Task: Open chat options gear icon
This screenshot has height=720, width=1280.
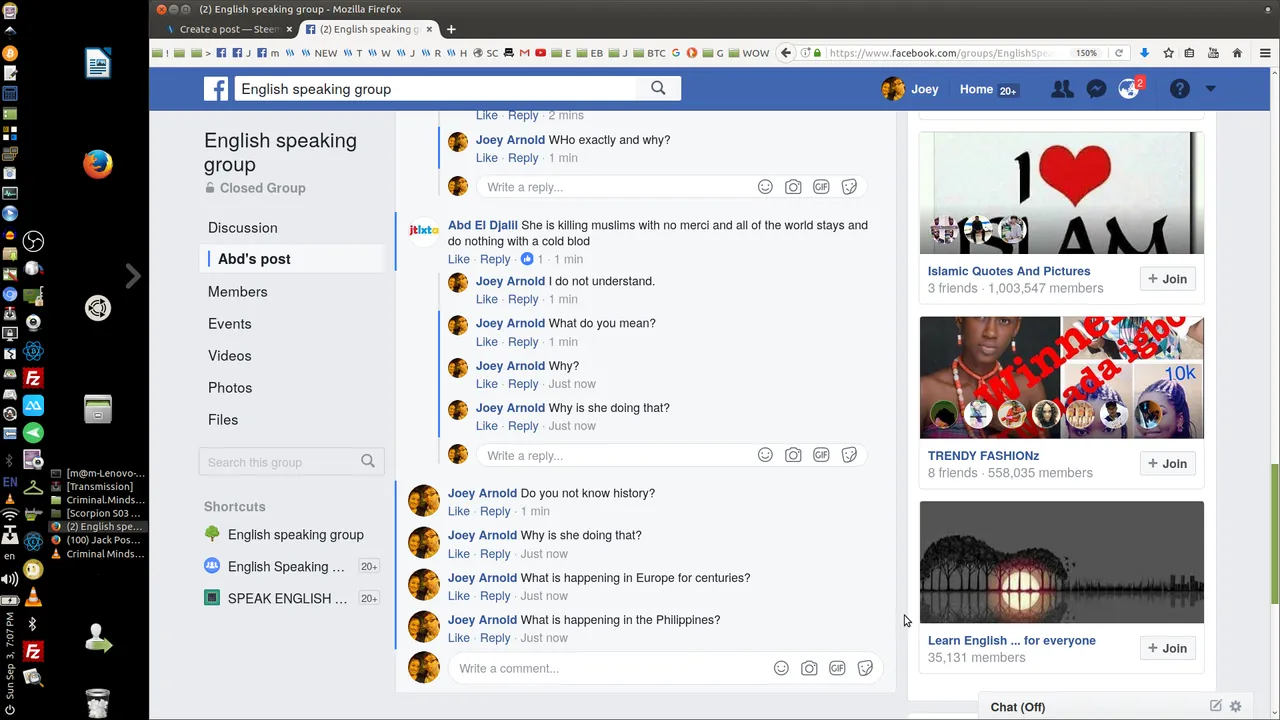Action: [x=1236, y=706]
